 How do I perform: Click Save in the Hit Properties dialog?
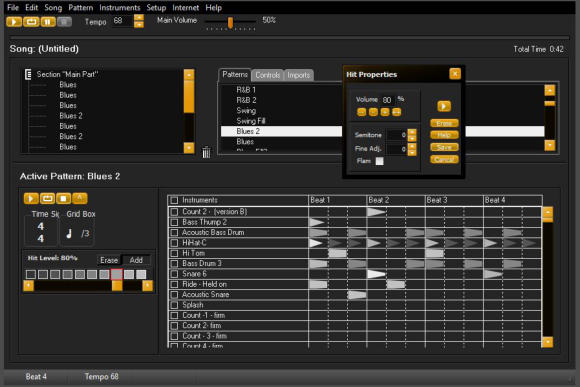click(x=444, y=147)
